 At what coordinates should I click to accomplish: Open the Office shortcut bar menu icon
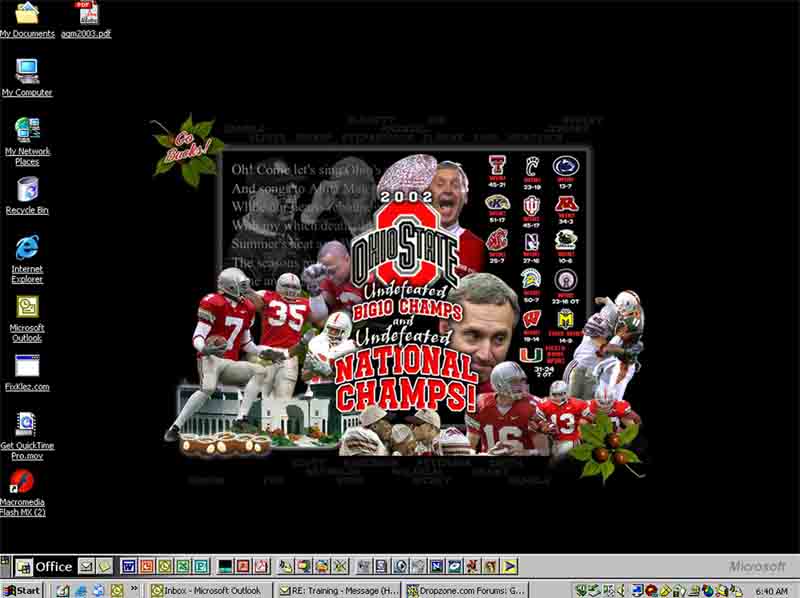(x=23, y=566)
